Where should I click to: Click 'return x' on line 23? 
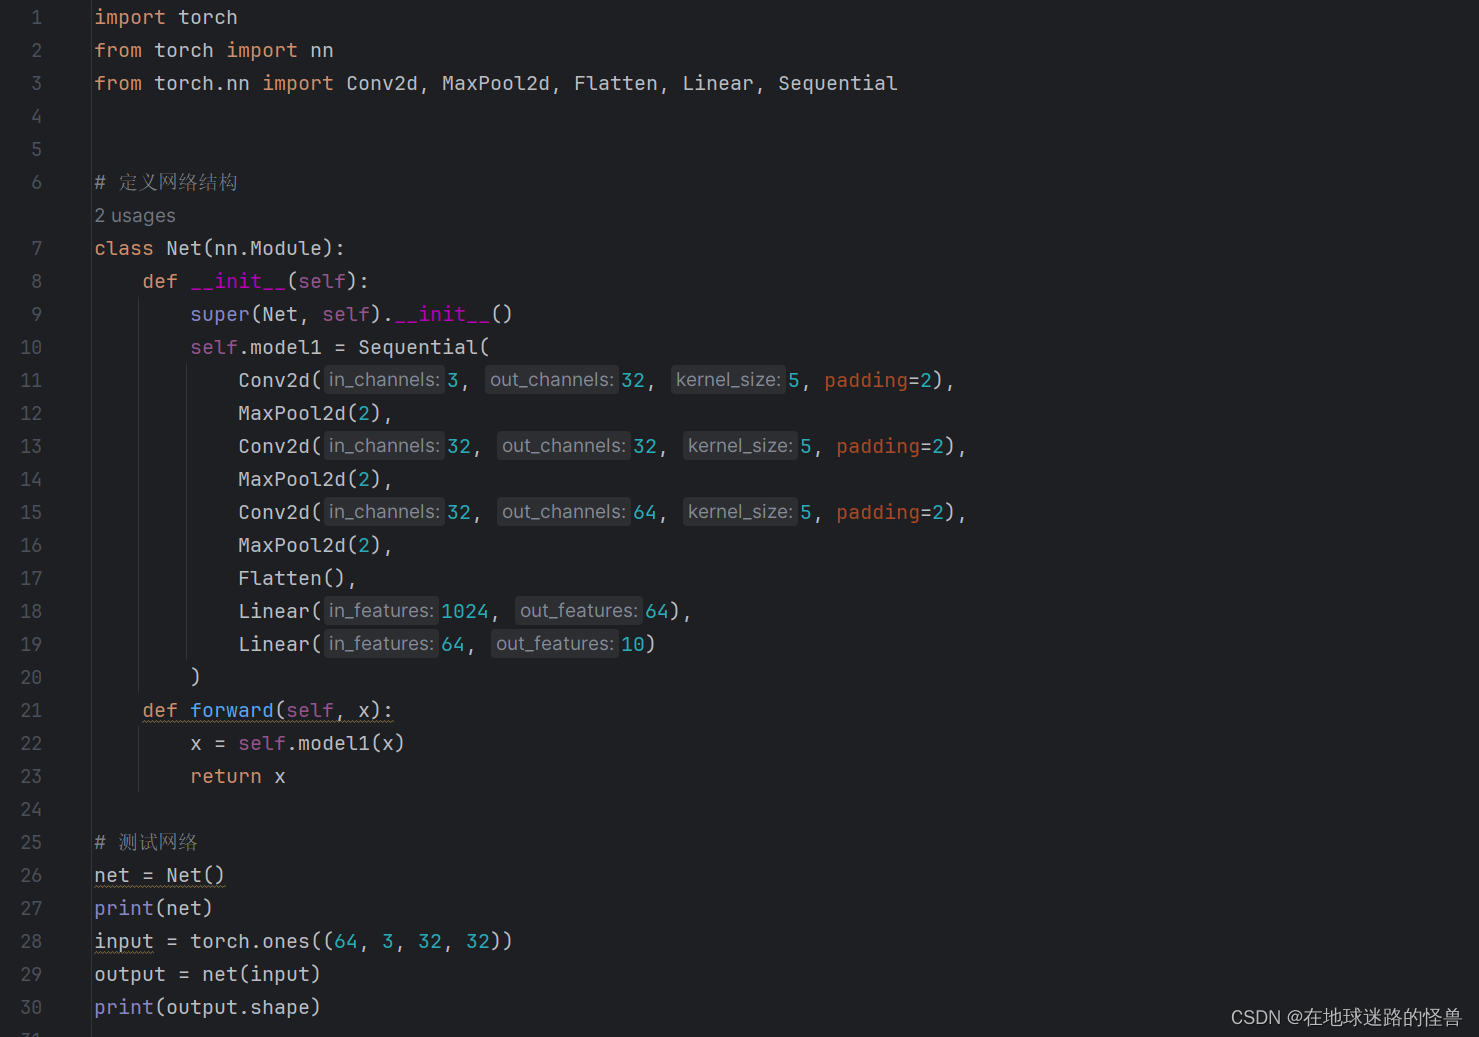coord(238,776)
